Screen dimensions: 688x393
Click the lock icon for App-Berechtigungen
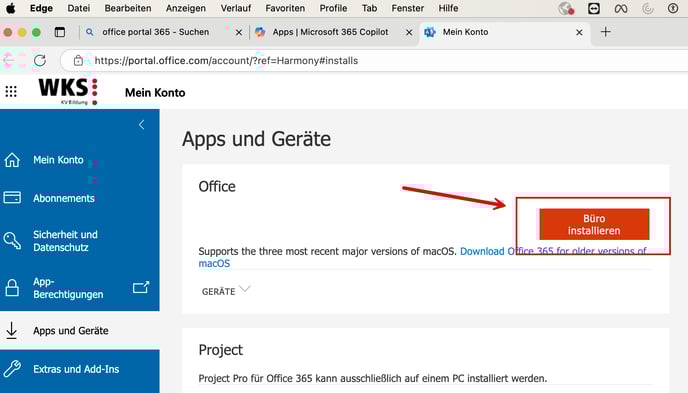pos(12,288)
